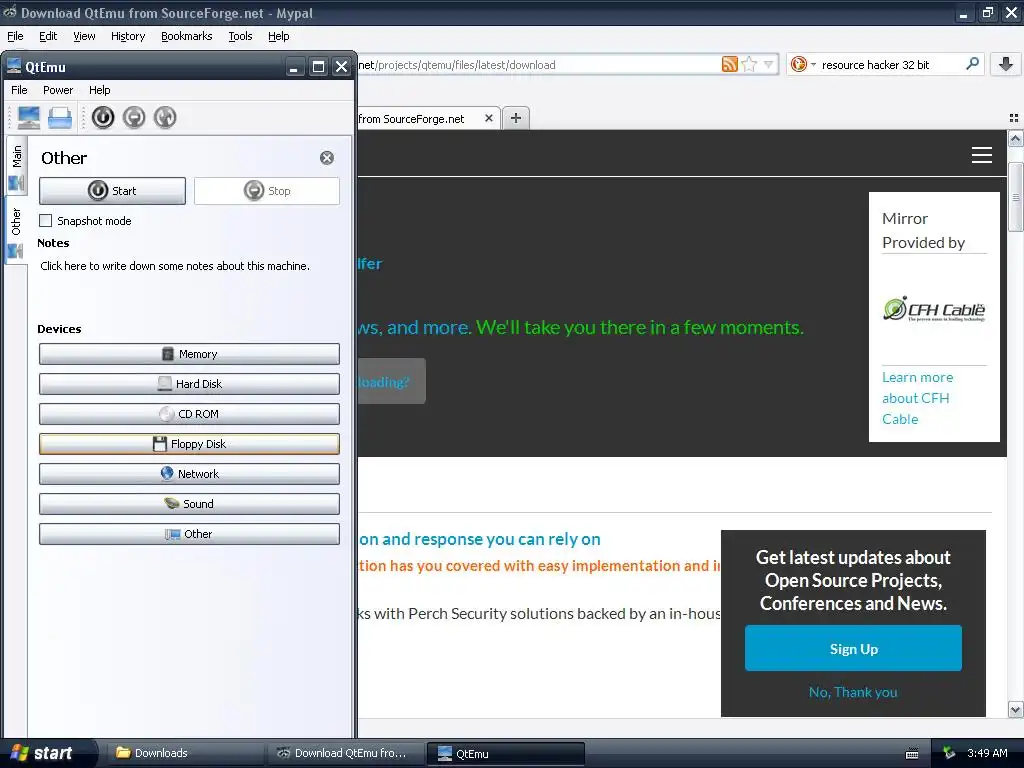The width and height of the screenshot is (1024, 768).
Task: Expand the Sound device settings
Action: pos(189,504)
